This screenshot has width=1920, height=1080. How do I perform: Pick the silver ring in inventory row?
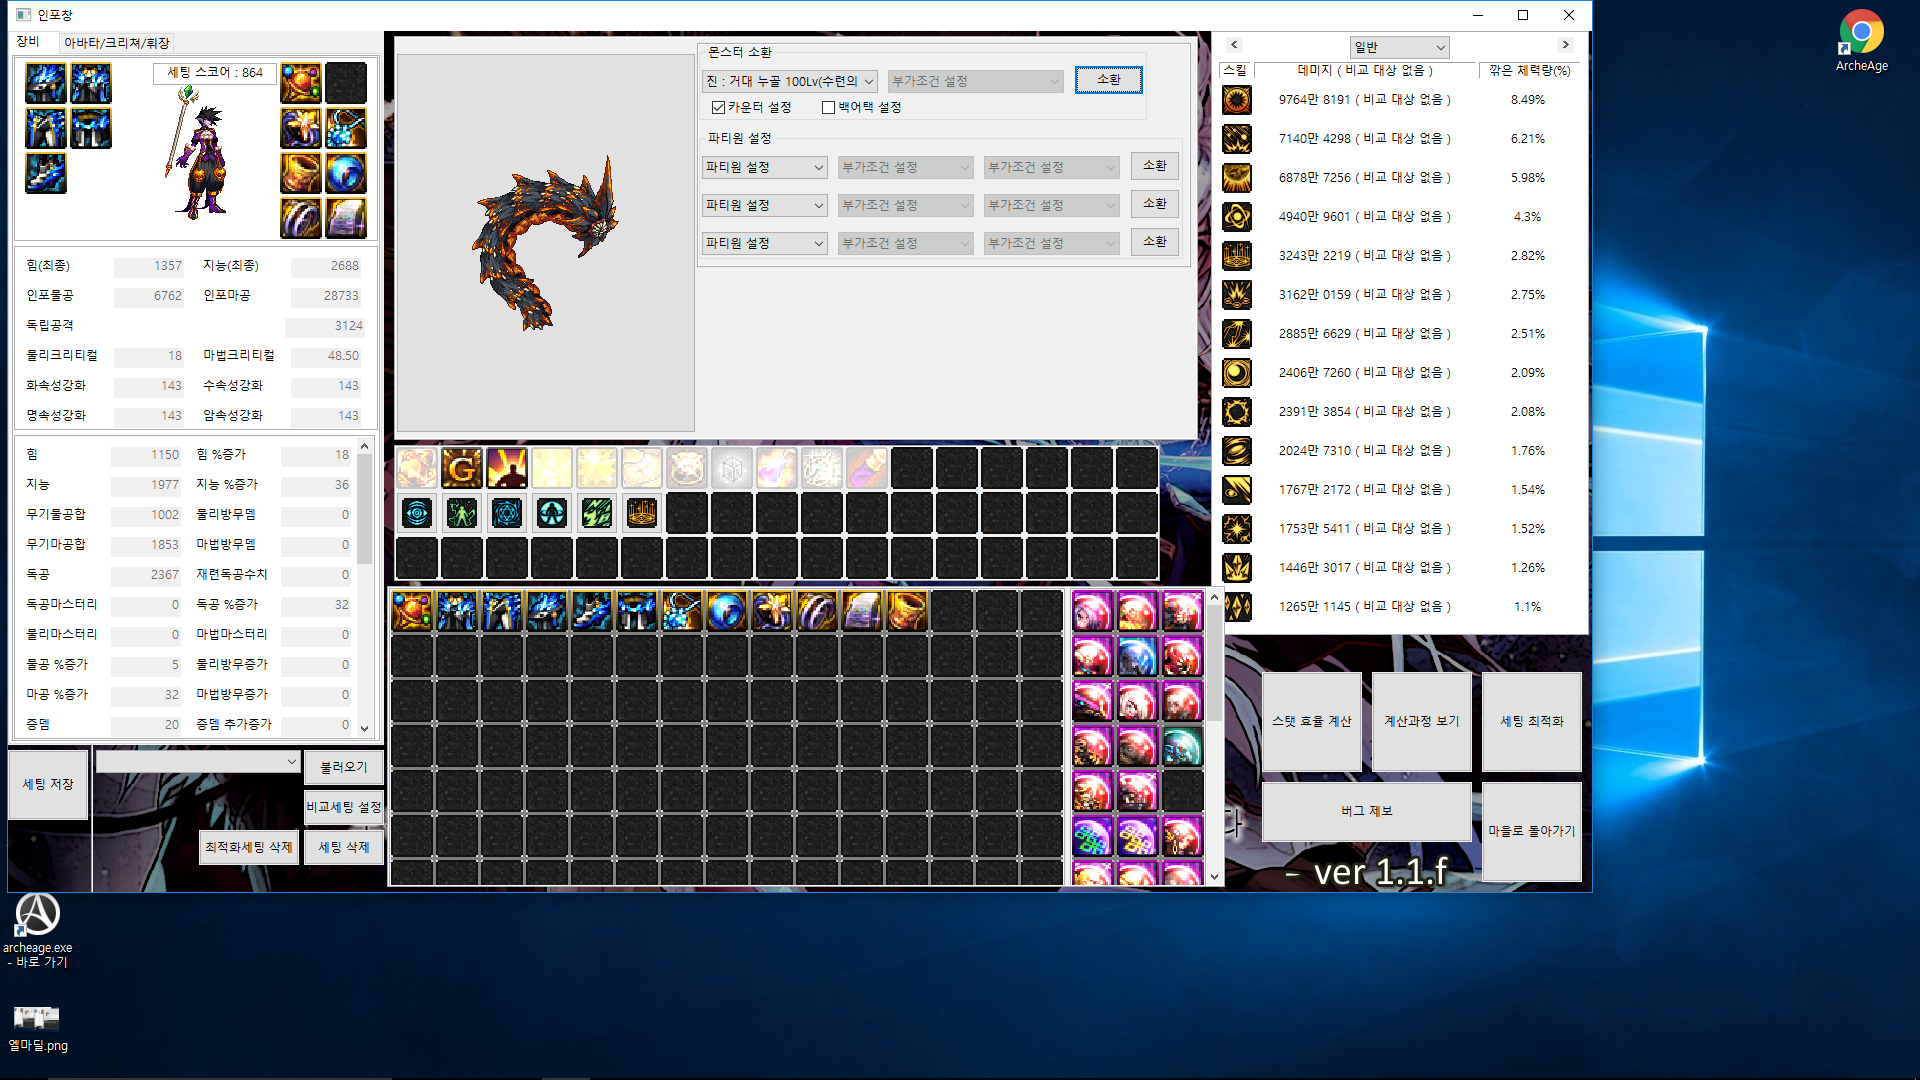pos(817,611)
